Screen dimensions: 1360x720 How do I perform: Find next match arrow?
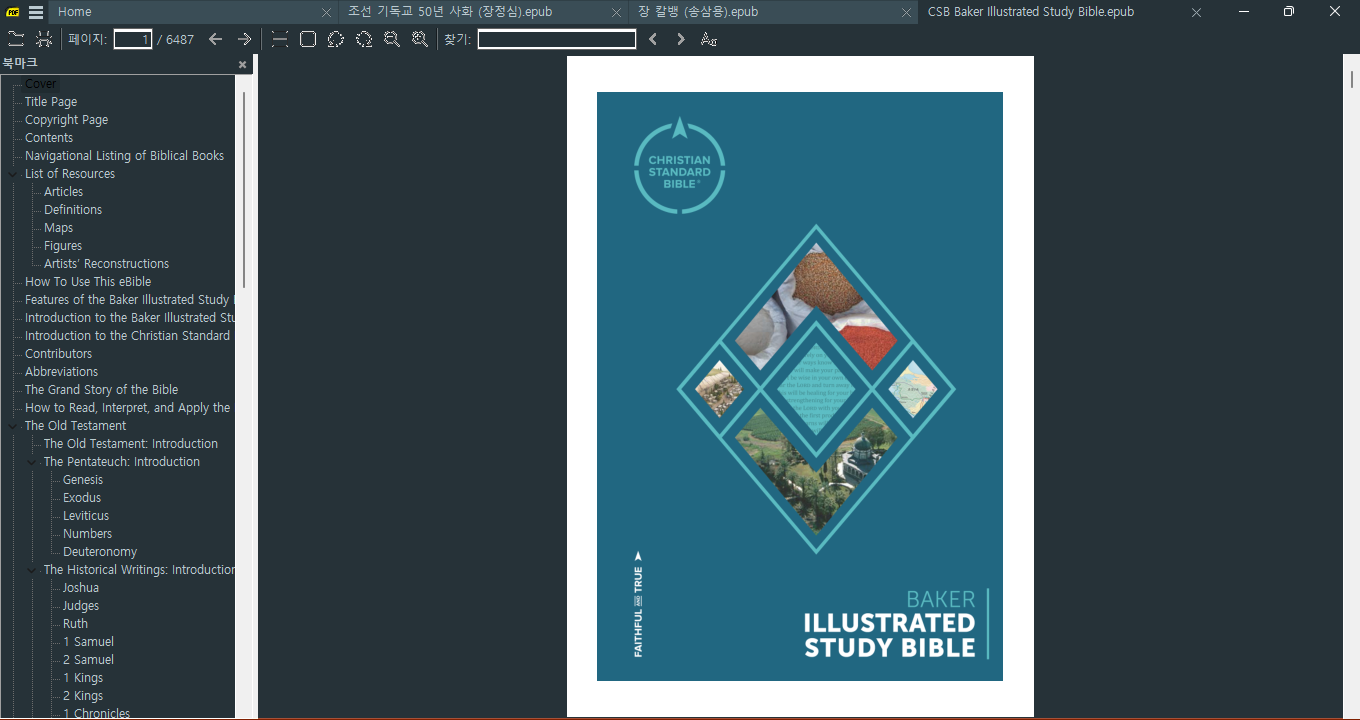tap(681, 39)
